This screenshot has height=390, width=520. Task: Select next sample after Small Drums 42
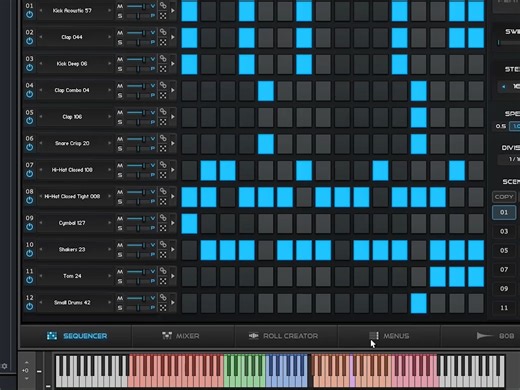click(x=109, y=302)
